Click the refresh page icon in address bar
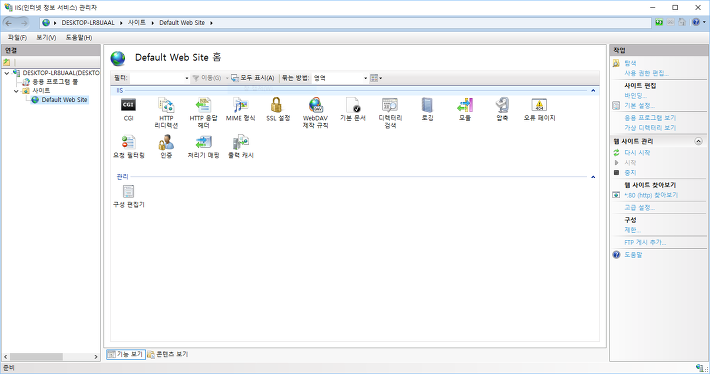Viewport: 710px width, 374px height. click(x=659, y=22)
